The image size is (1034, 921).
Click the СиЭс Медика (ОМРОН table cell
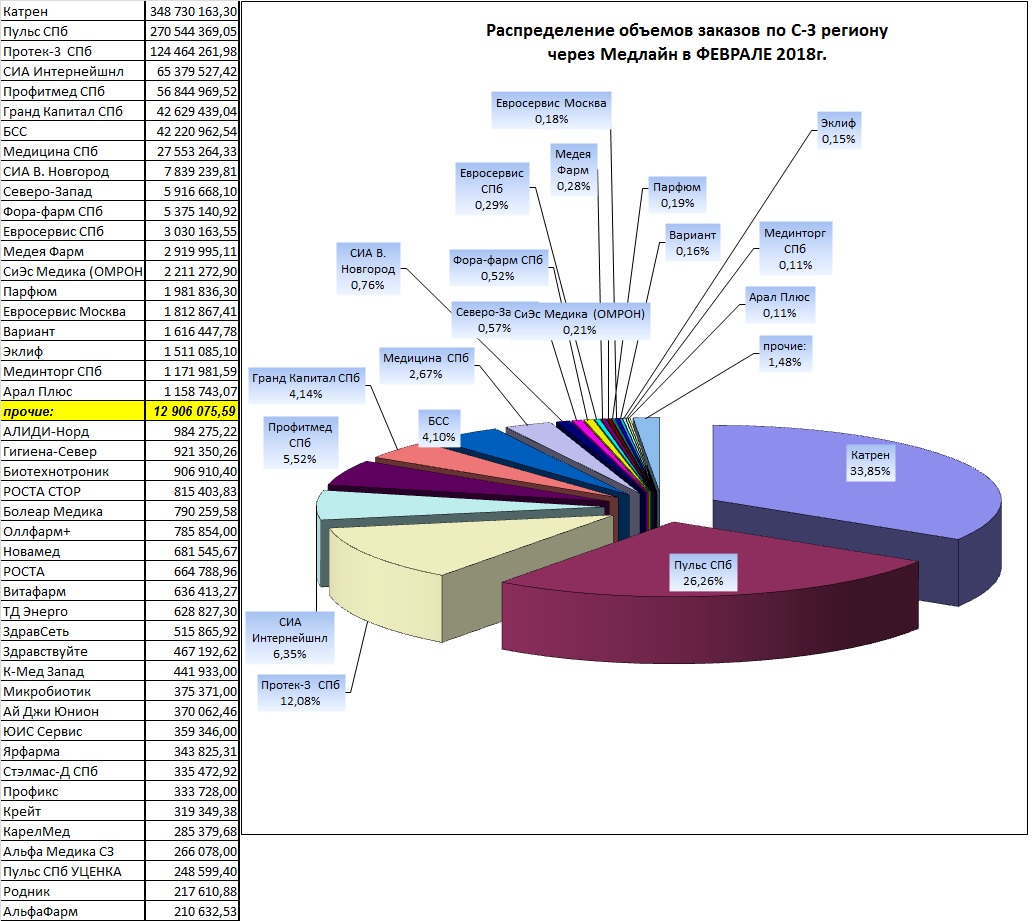[72, 272]
